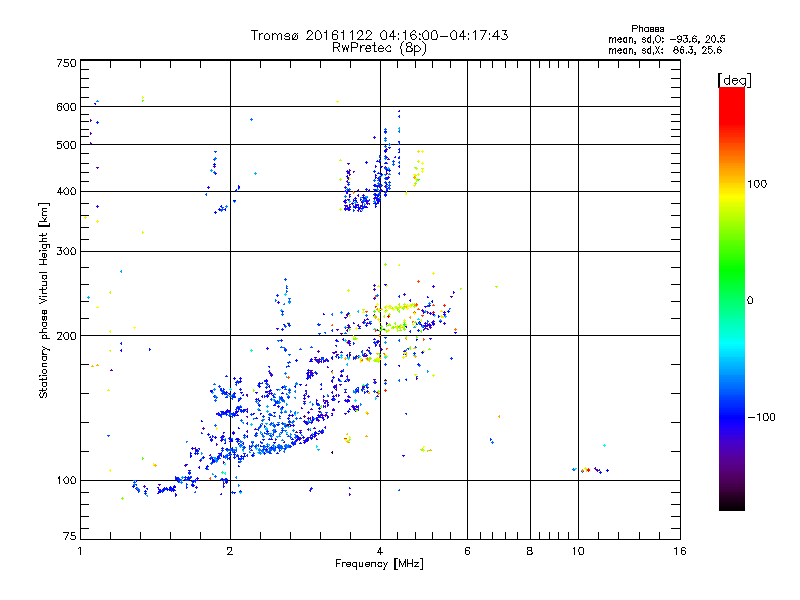Click the x-axis tick label '2'
Image resolution: width=800 pixels, height=600 pixels.
(x=230, y=551)
